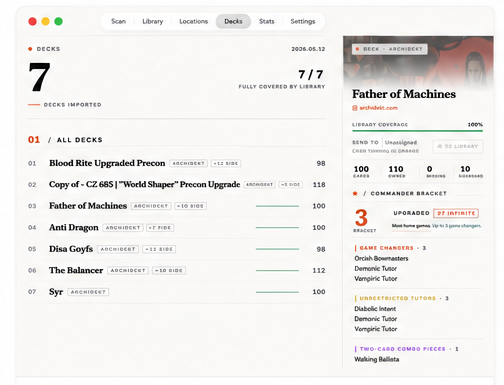Click Archidekt tag on World Shaper row

[259, 185]
